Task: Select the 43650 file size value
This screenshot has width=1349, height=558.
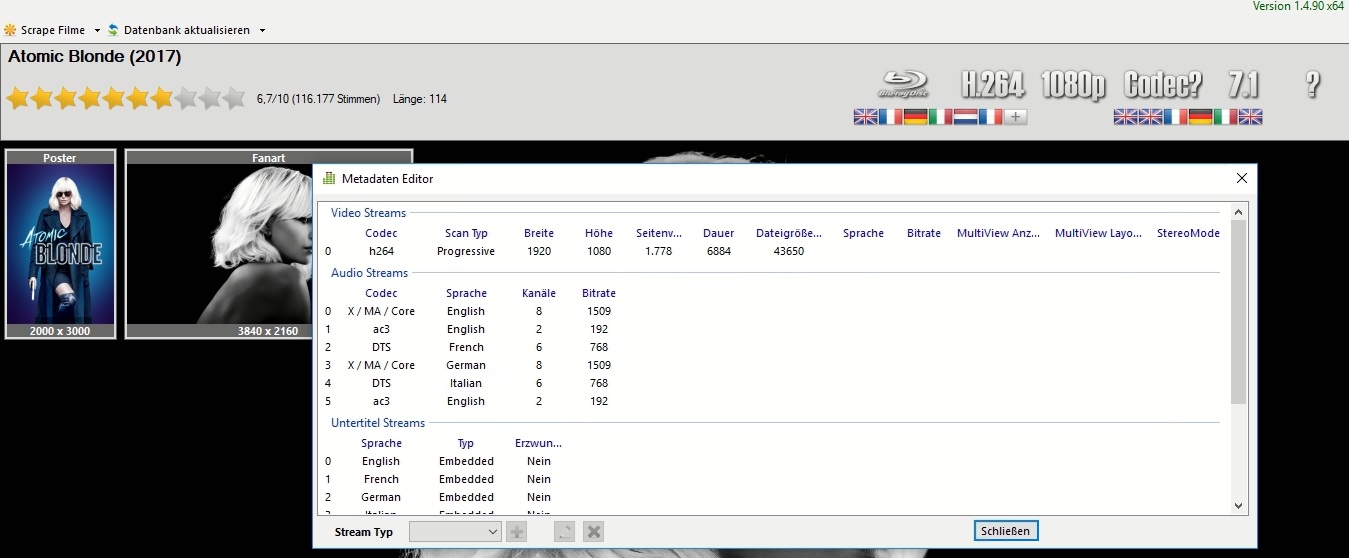Action: [789, 251]
